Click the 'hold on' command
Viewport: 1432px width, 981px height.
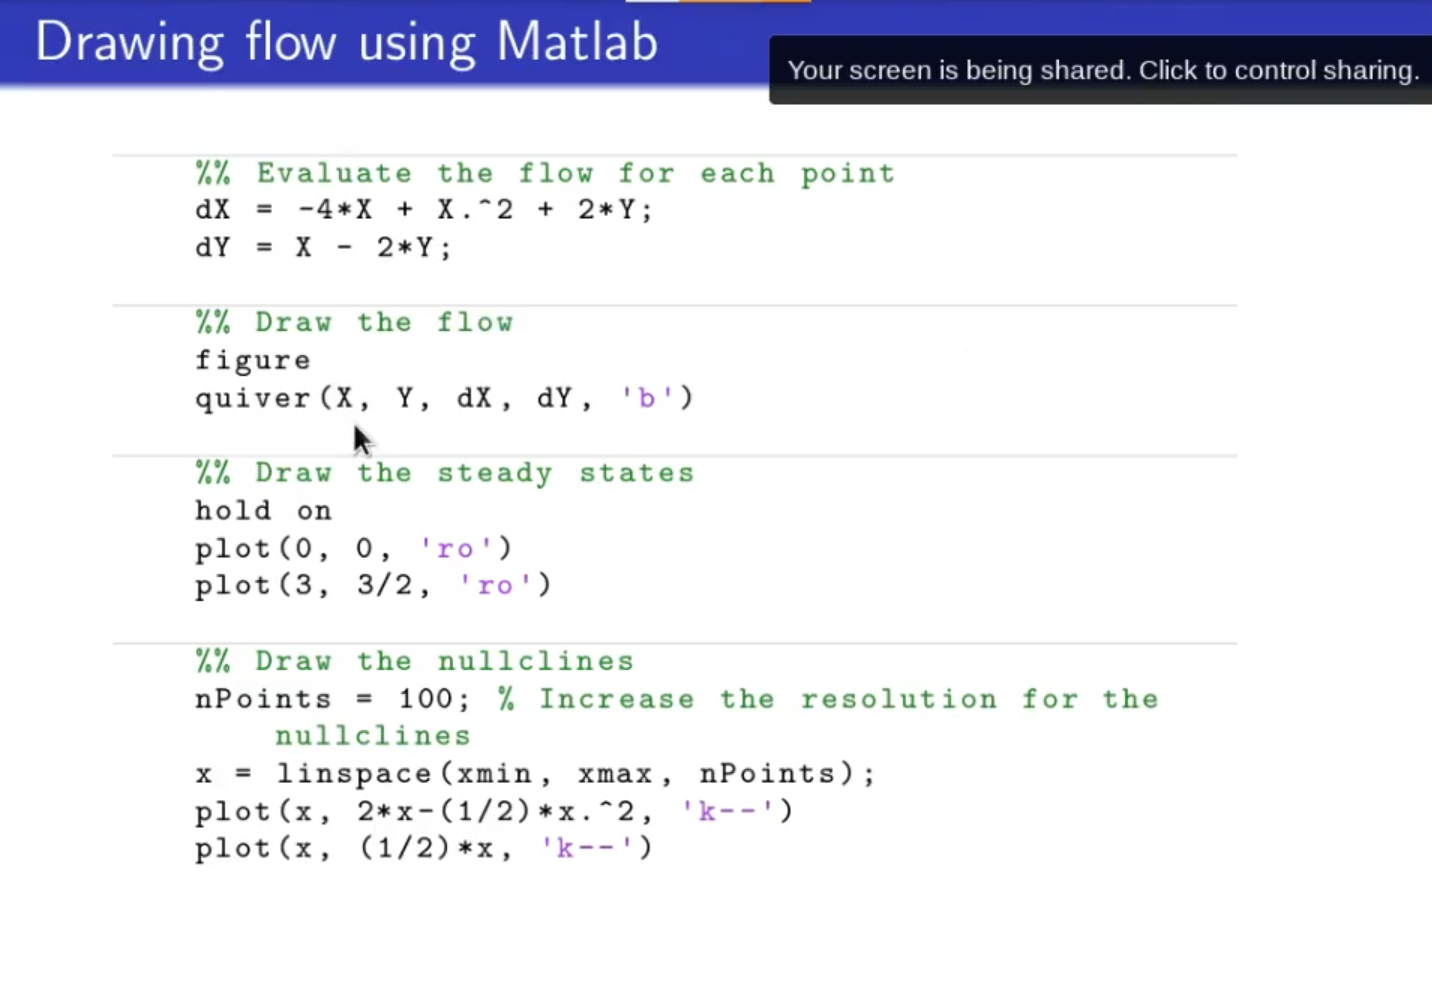263,510
